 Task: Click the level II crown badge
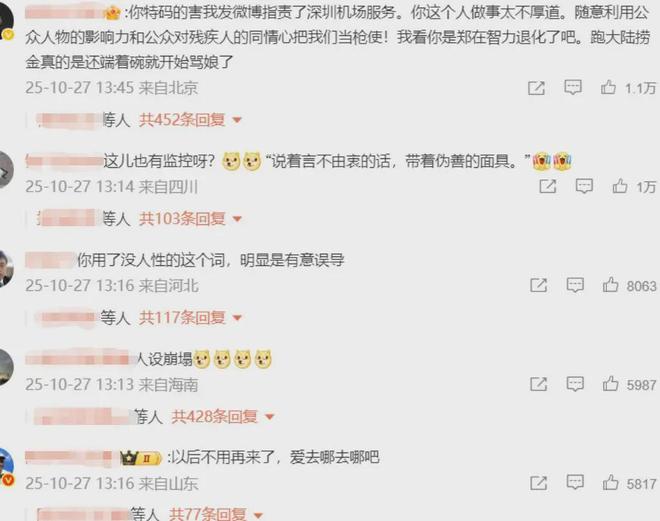click(141, 458)
